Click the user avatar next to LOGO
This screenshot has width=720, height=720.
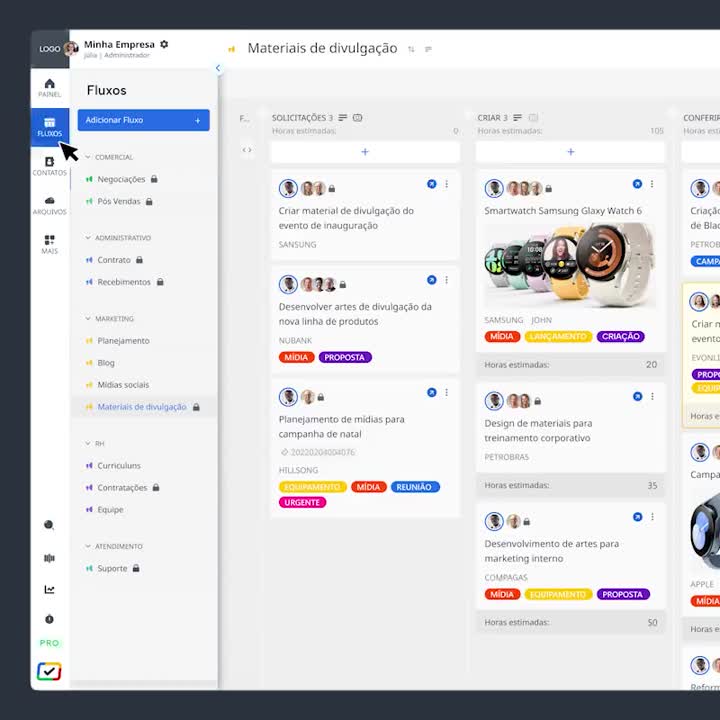coord(71,48)
